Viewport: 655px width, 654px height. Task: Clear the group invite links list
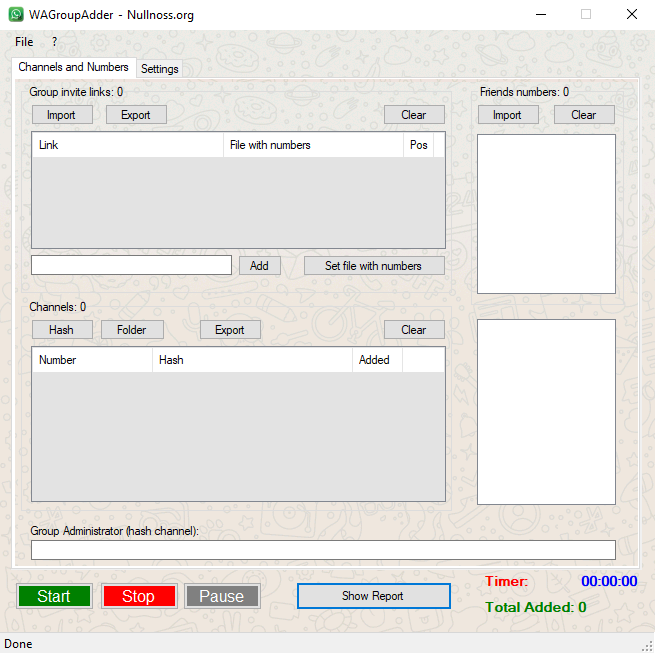coord(414,115)
